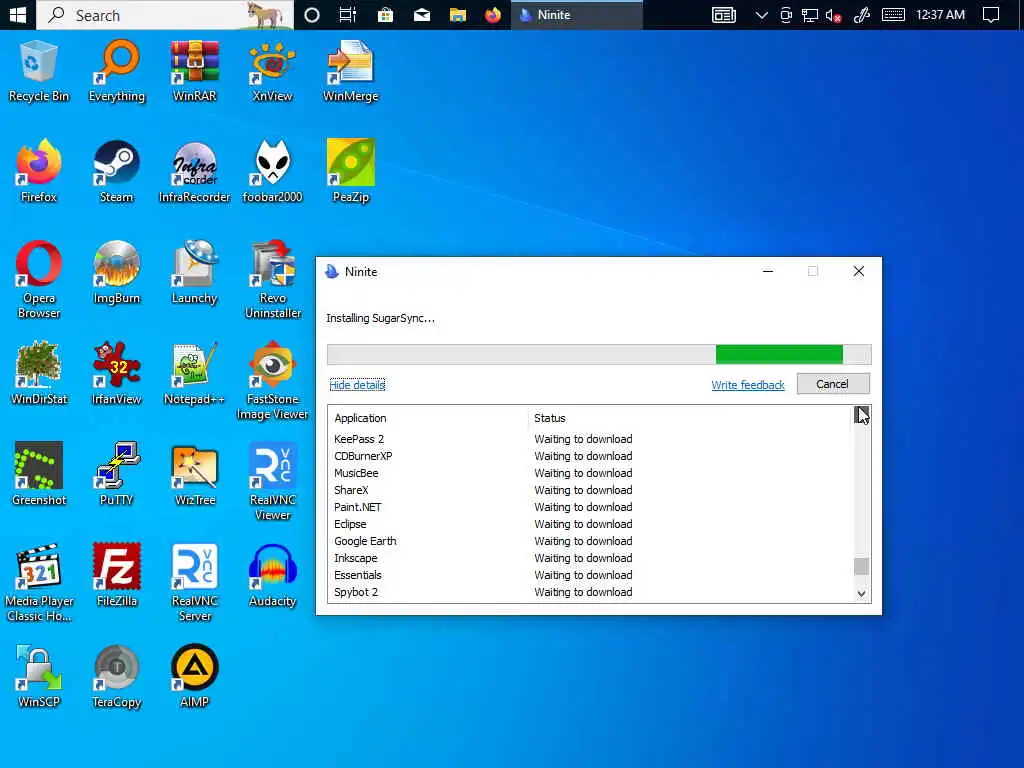
Task: Select the Paint.NET list entry
Action: (590, 507)
